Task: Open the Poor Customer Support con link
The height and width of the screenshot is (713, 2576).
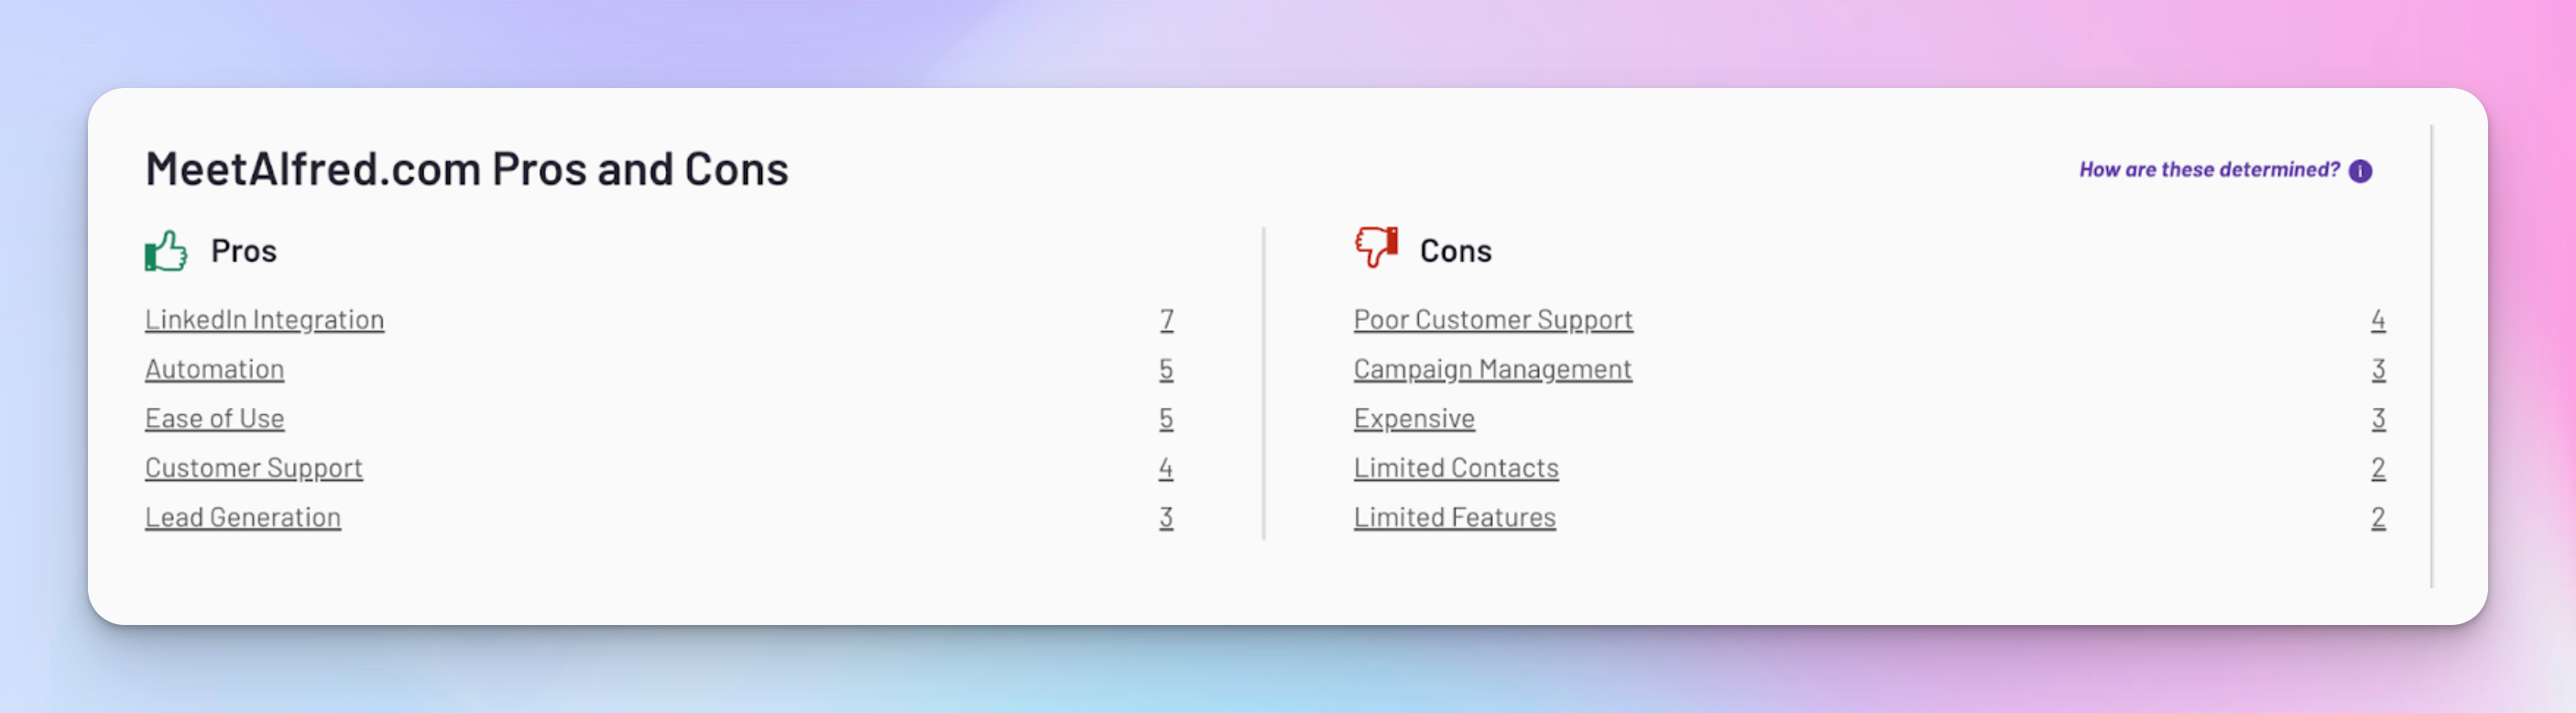Action: pos(1493,320)
